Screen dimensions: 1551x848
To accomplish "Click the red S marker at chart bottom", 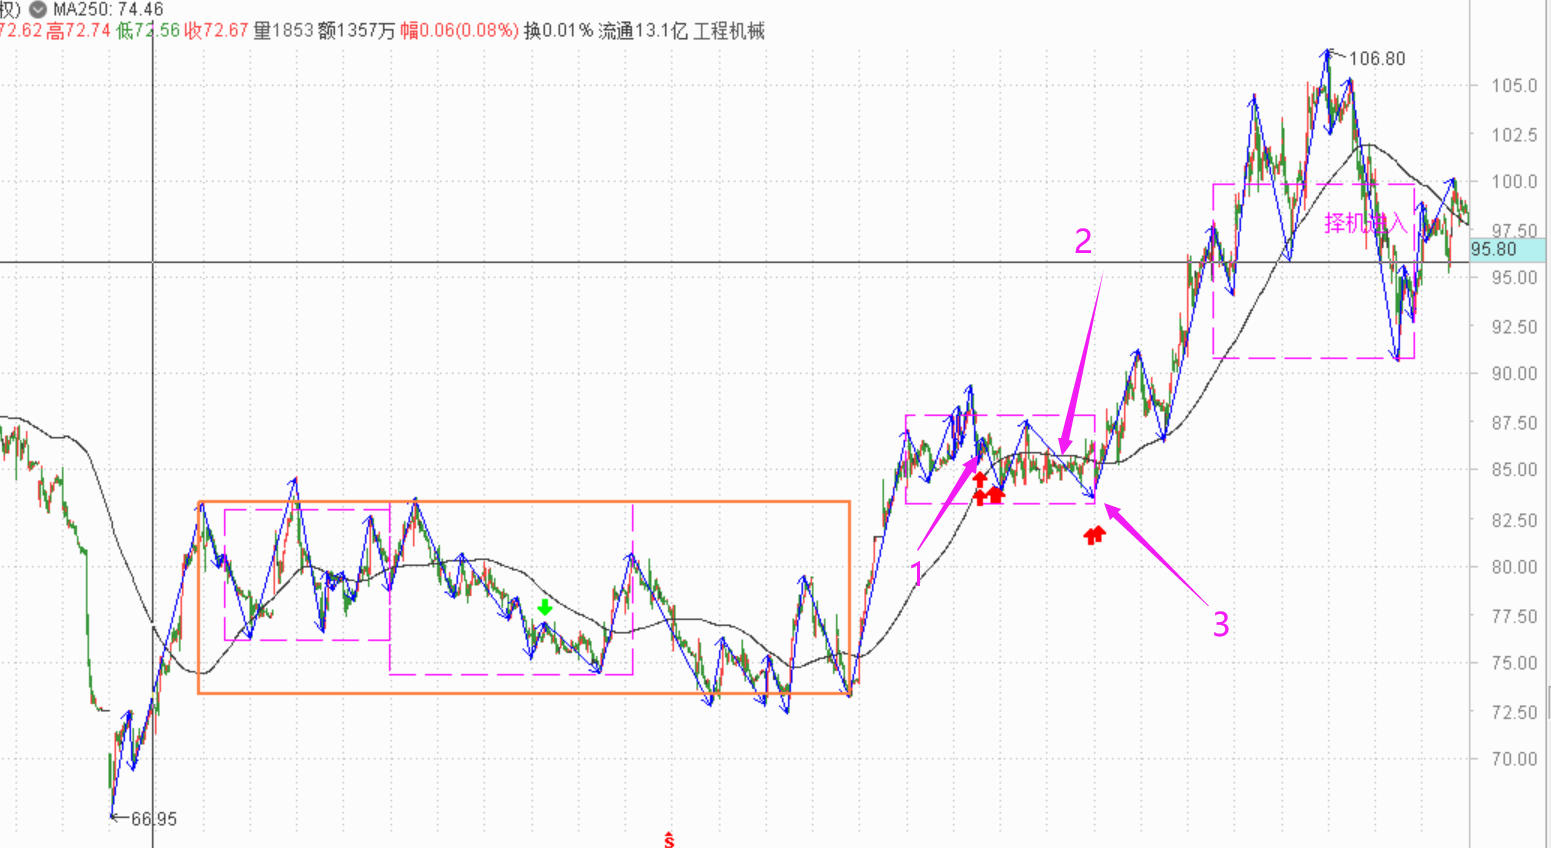I will pos(668,840).
